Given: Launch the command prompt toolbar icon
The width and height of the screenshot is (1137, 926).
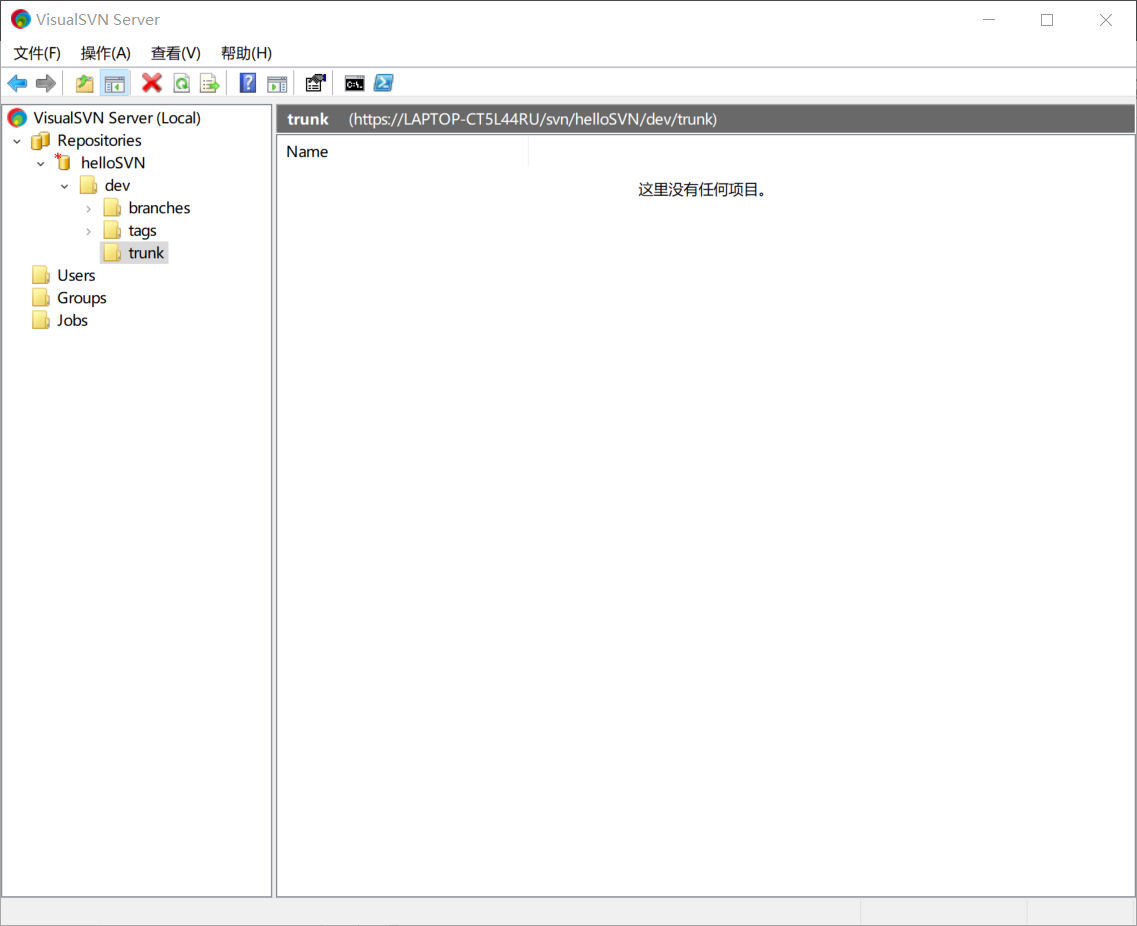Looking at the screenshot, I should coord(355,83).
